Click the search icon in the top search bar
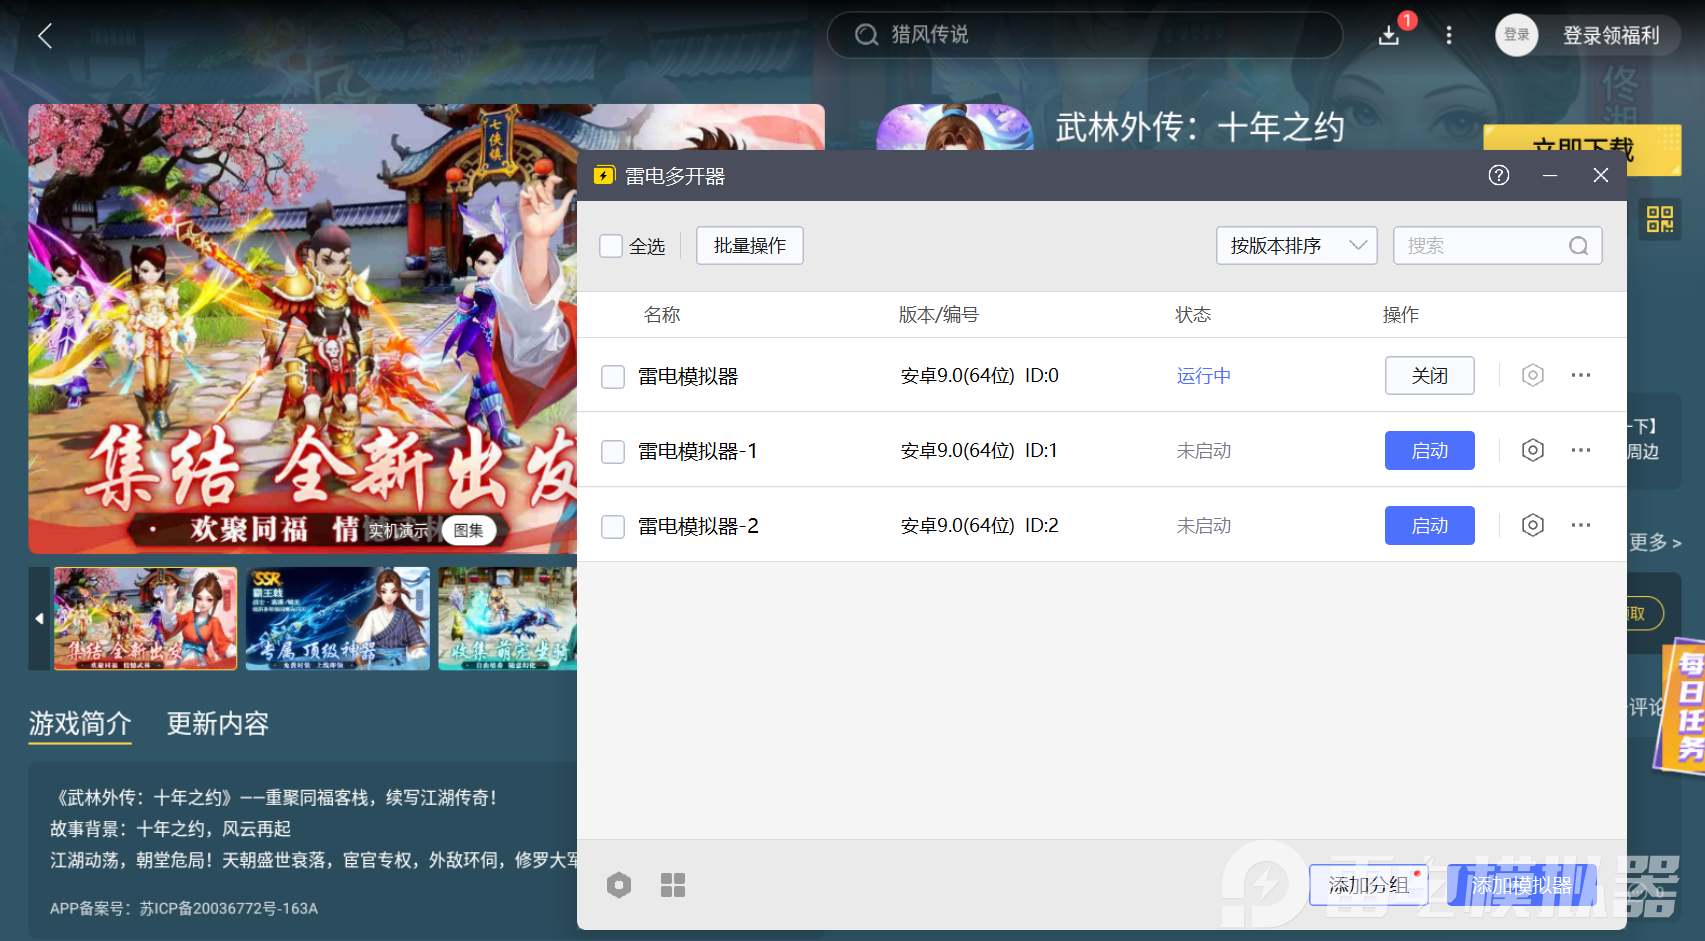Viewport: 1705px width, 941px height. 866,35
